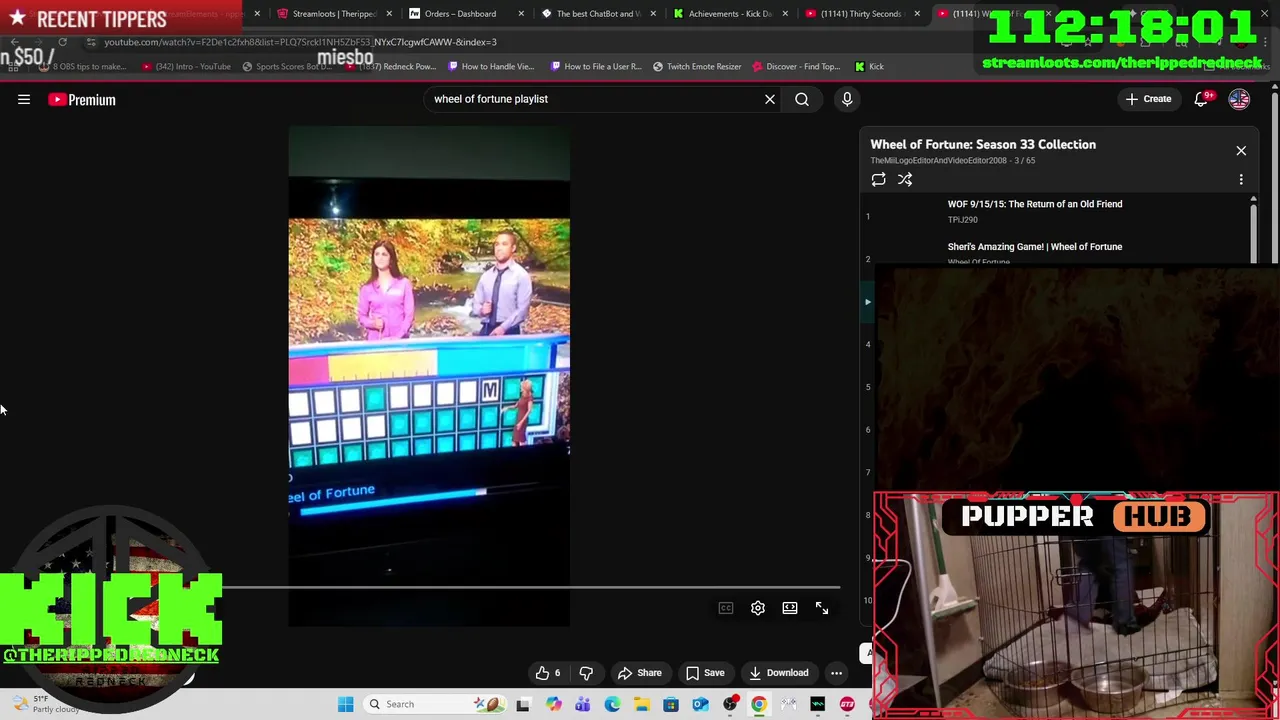The image size is (1280, 720).
Task: Switch to 'Thirty Seconds' YouTube tab
Action: [x=861, y=13]
